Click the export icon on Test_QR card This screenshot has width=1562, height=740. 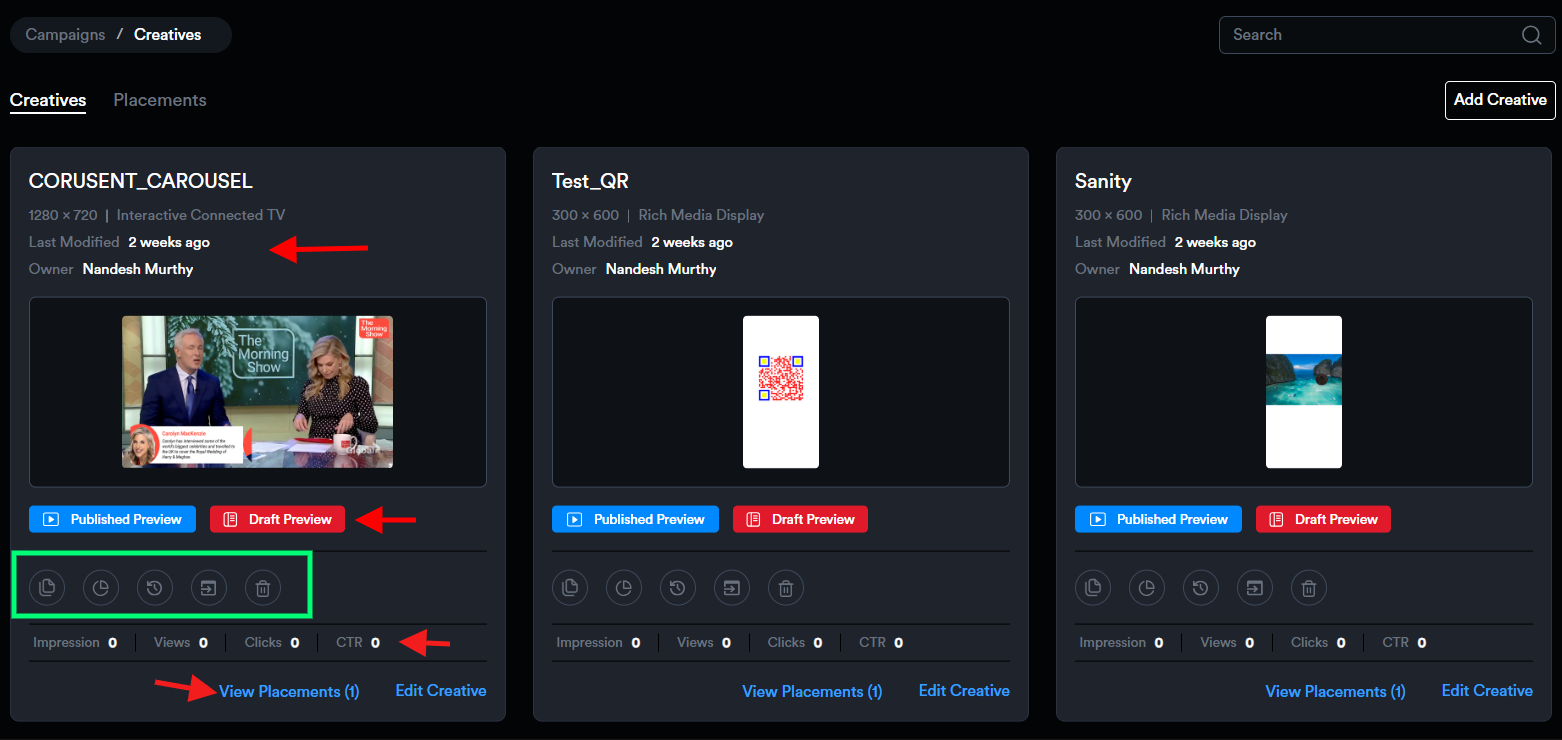tap(732, 588)
